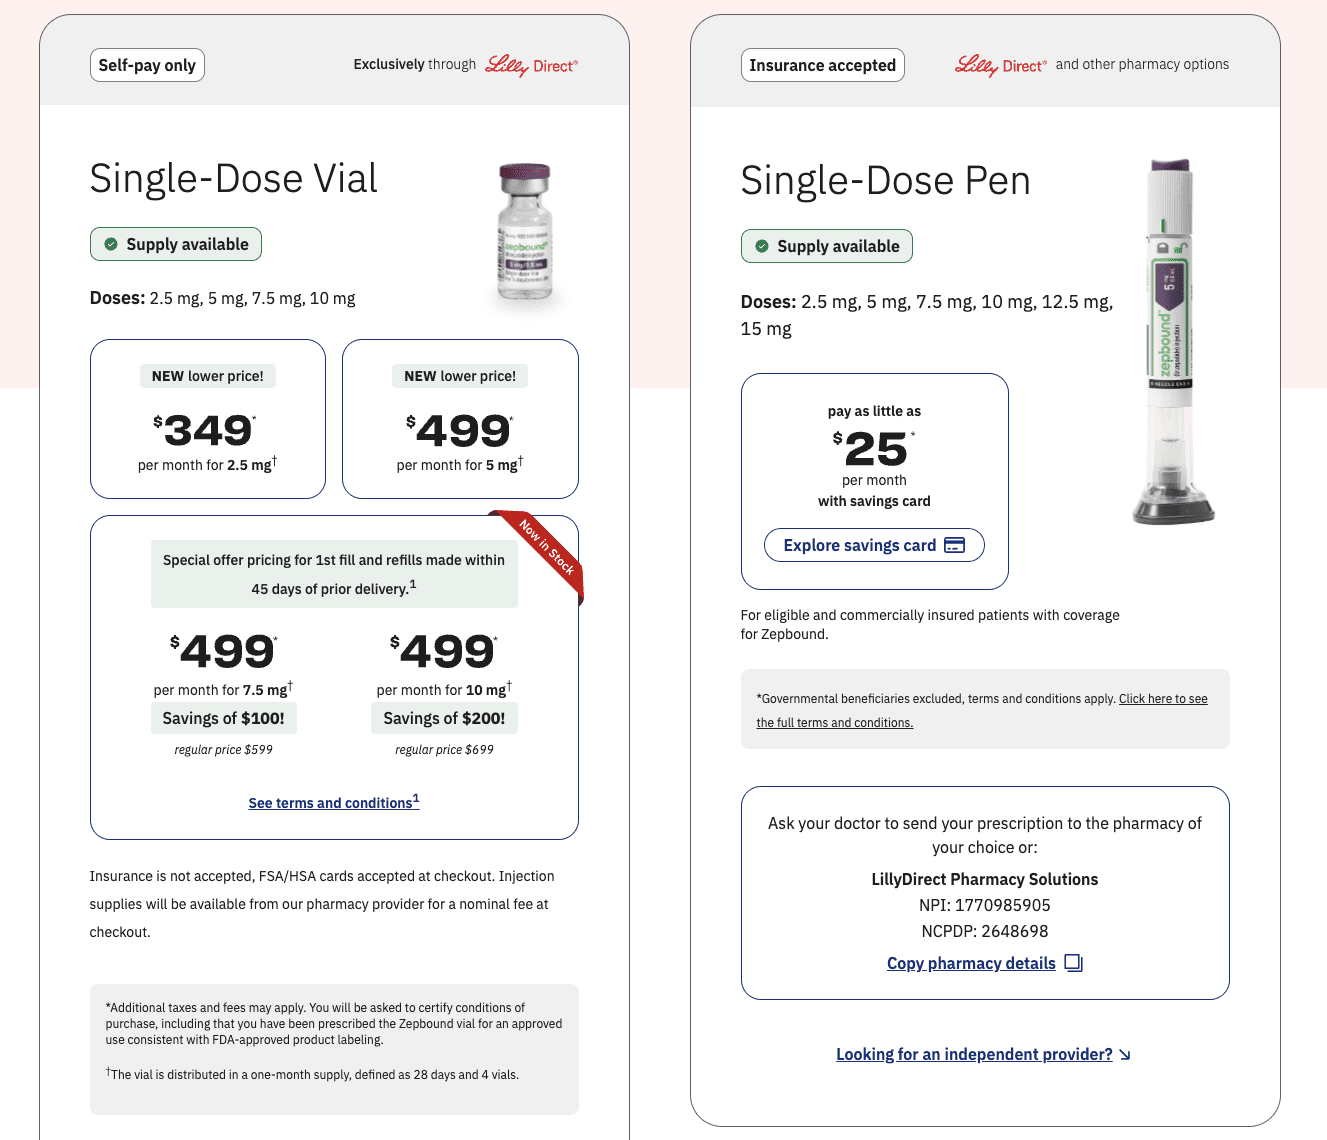The width and height of the screenshot is (1327, 1140).
Task: Switch to the Single-Dose Pen card
Action: tap(885, 181)
